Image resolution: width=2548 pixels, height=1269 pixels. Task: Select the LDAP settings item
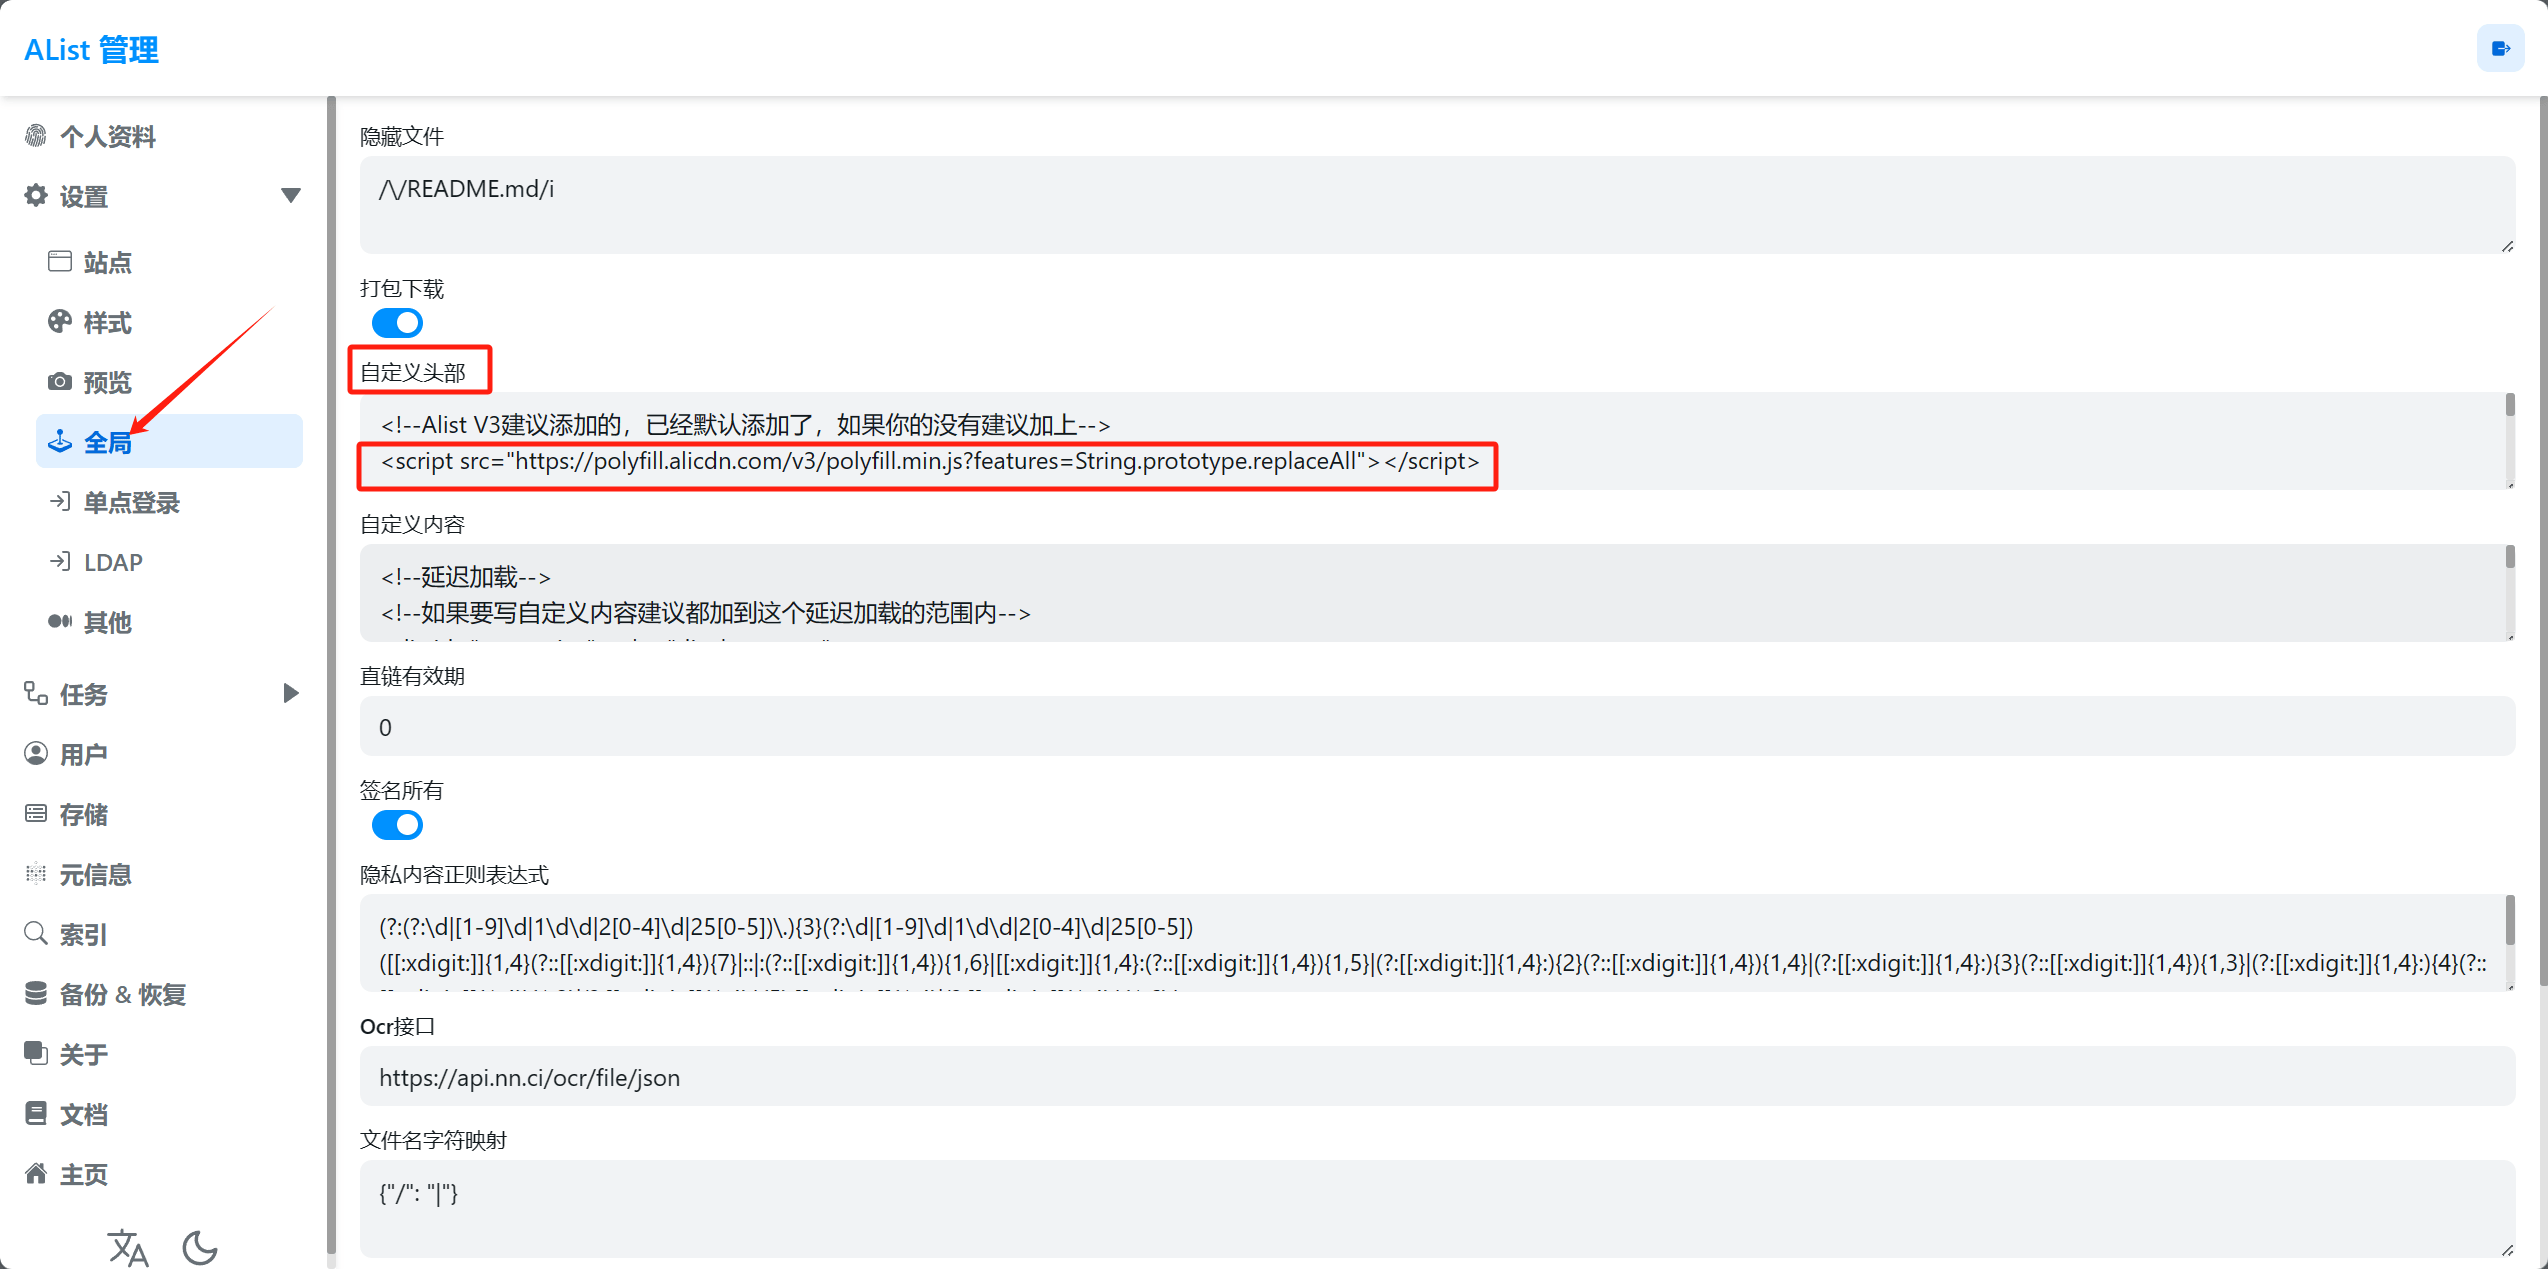pyautogui.click(x=112, y=562)
